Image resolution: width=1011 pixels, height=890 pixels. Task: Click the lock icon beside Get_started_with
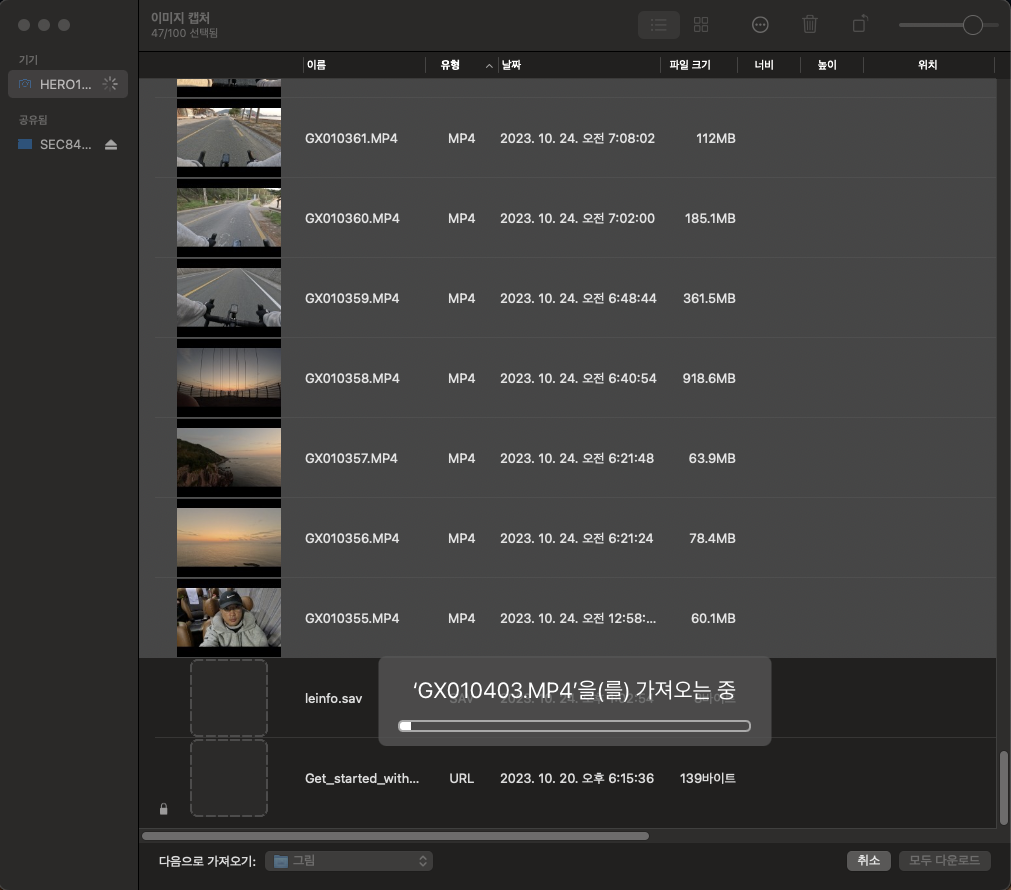tap(164, 809)
